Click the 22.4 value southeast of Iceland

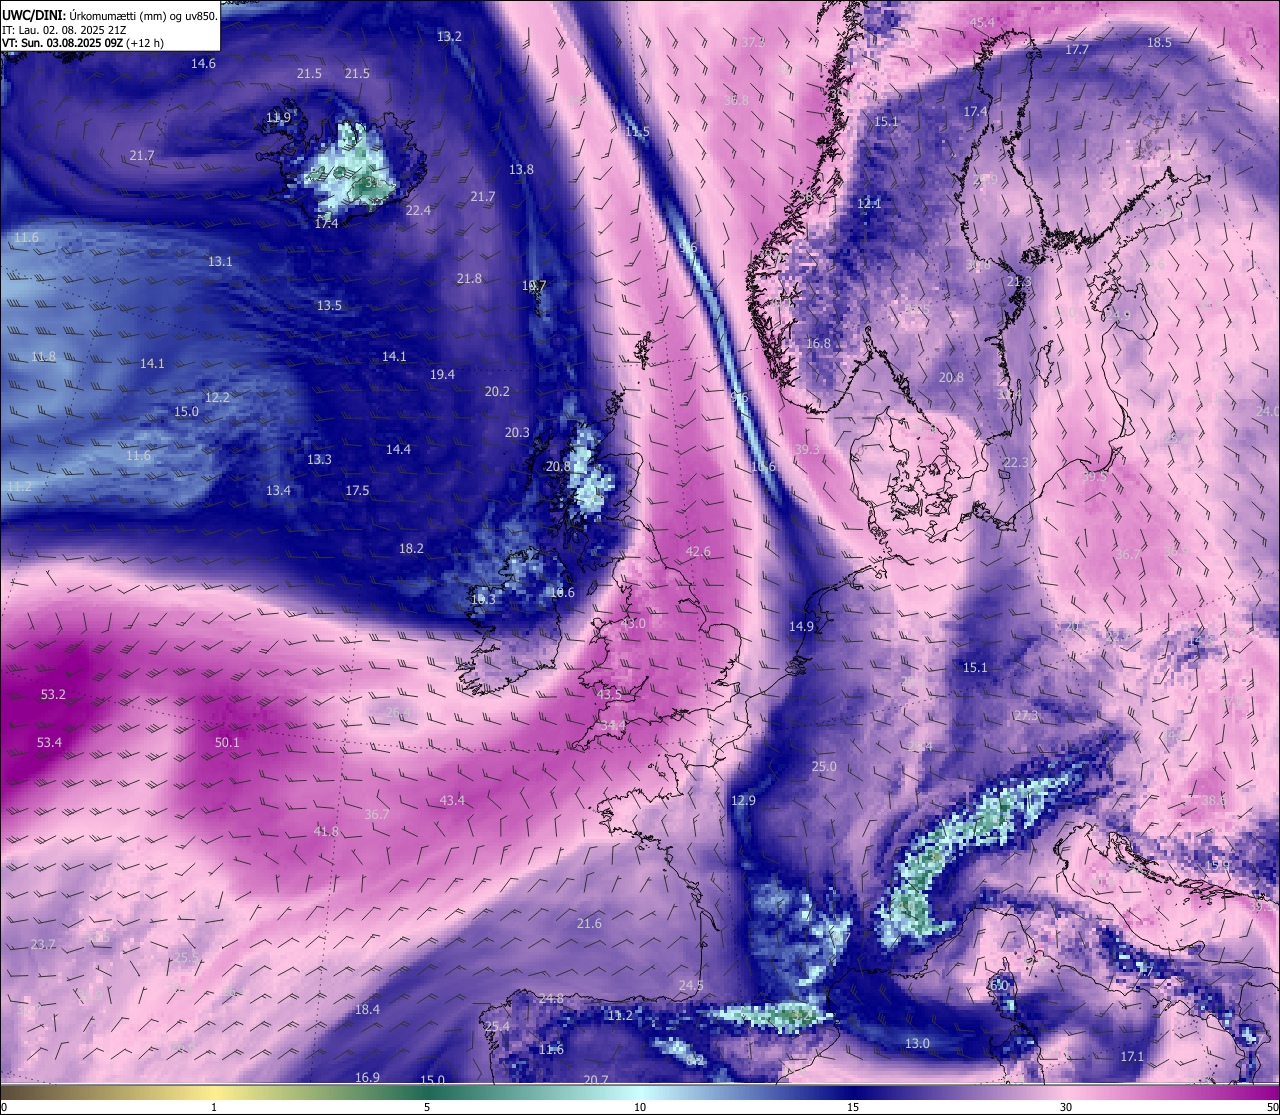pyautogui.click(x=418, y=210)
